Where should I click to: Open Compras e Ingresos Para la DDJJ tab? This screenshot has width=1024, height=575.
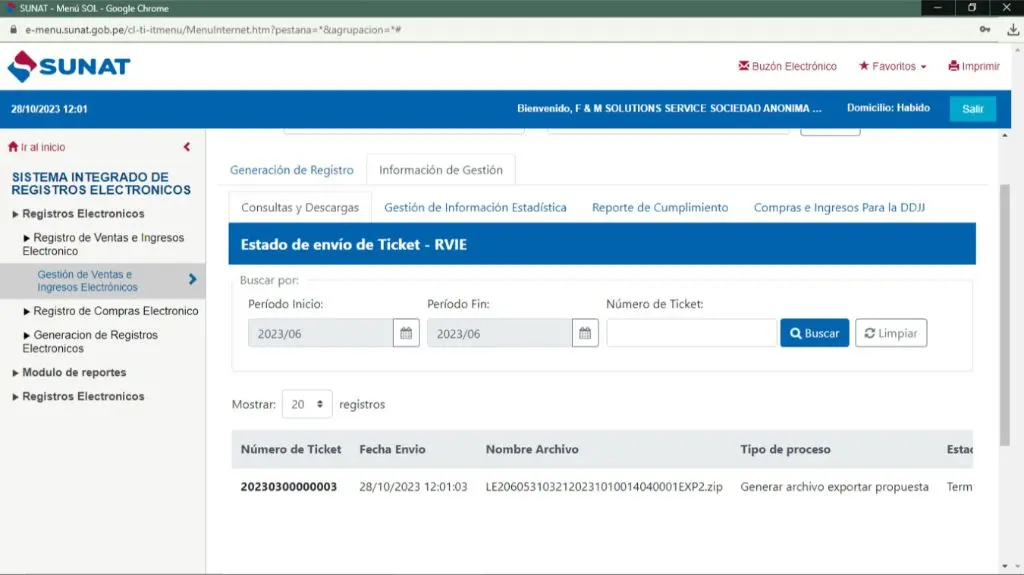pos(839,208)
